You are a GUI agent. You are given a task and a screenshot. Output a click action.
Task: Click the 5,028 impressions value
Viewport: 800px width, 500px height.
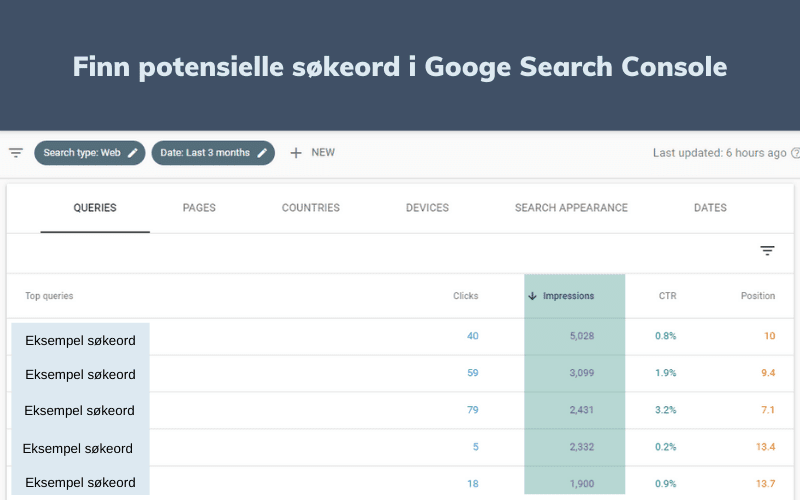pos(582,336)
